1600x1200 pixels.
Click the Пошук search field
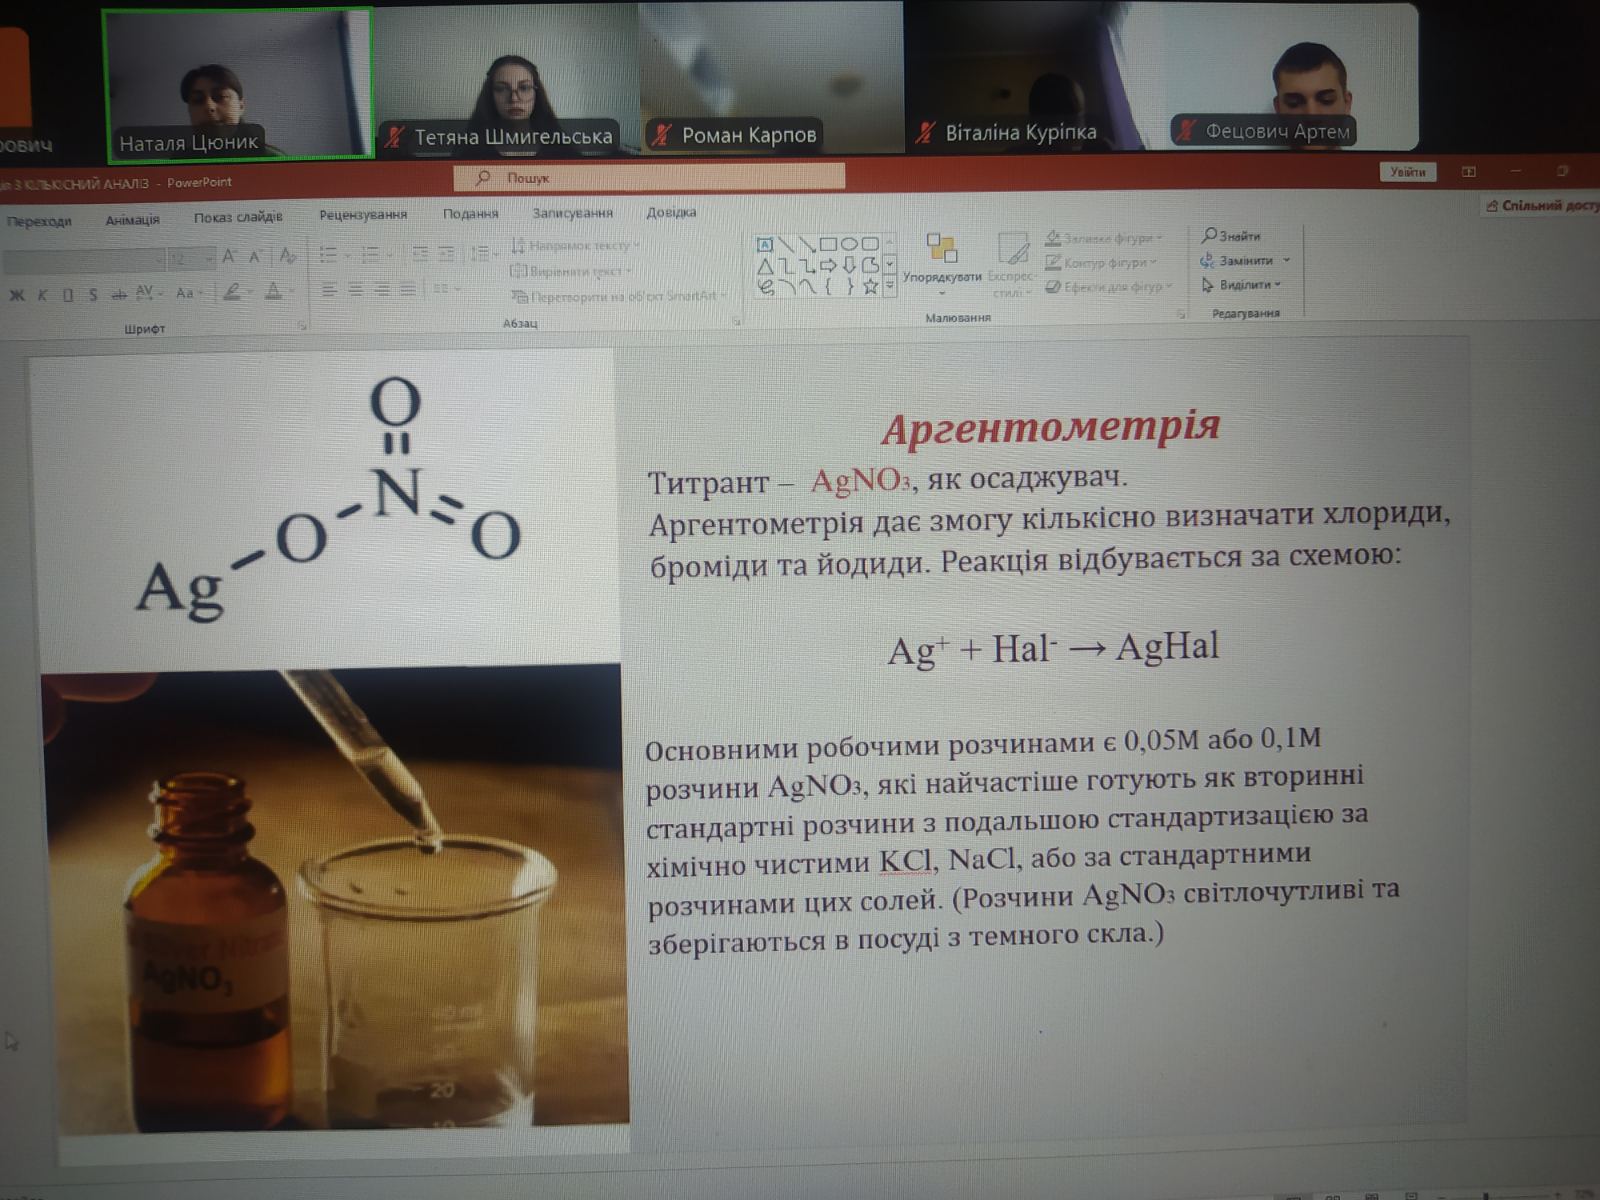click(650, 178)
